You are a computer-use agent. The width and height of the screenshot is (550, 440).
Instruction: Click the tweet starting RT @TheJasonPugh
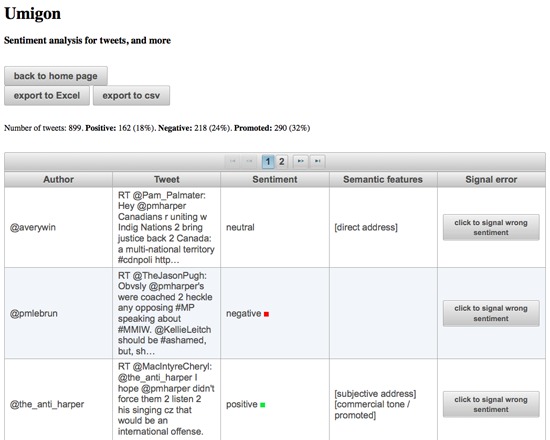coord(165,313)
